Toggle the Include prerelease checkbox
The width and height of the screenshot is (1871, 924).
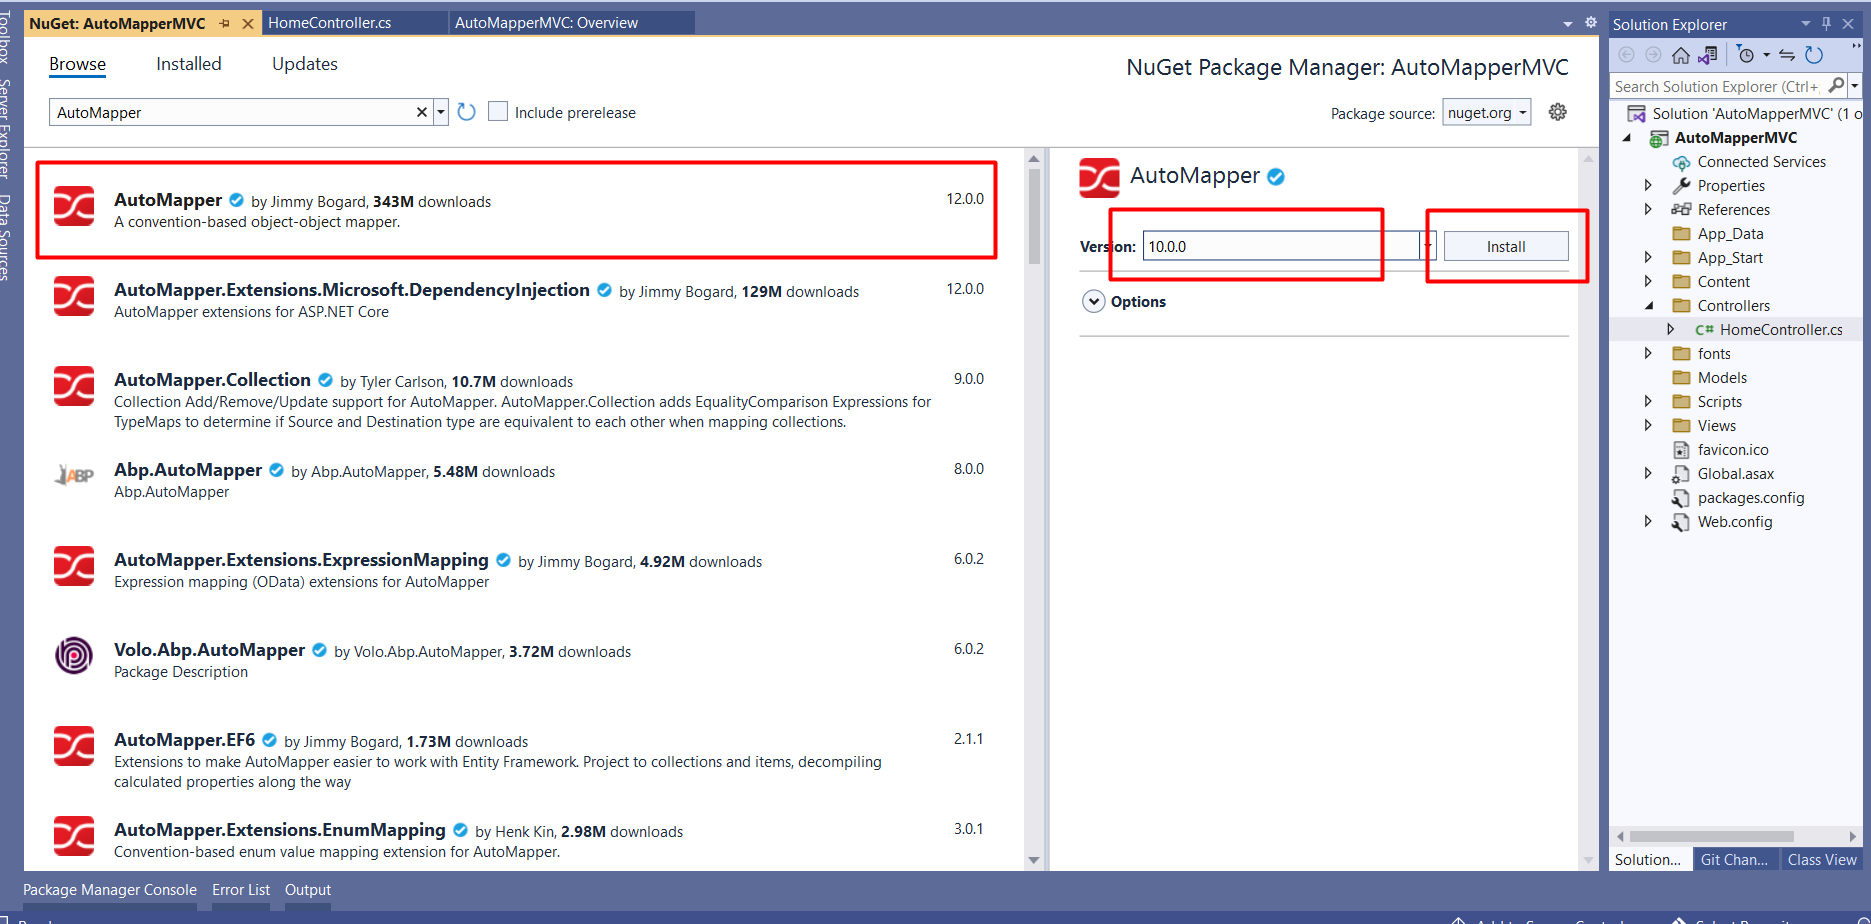click(x=498, y=111)
